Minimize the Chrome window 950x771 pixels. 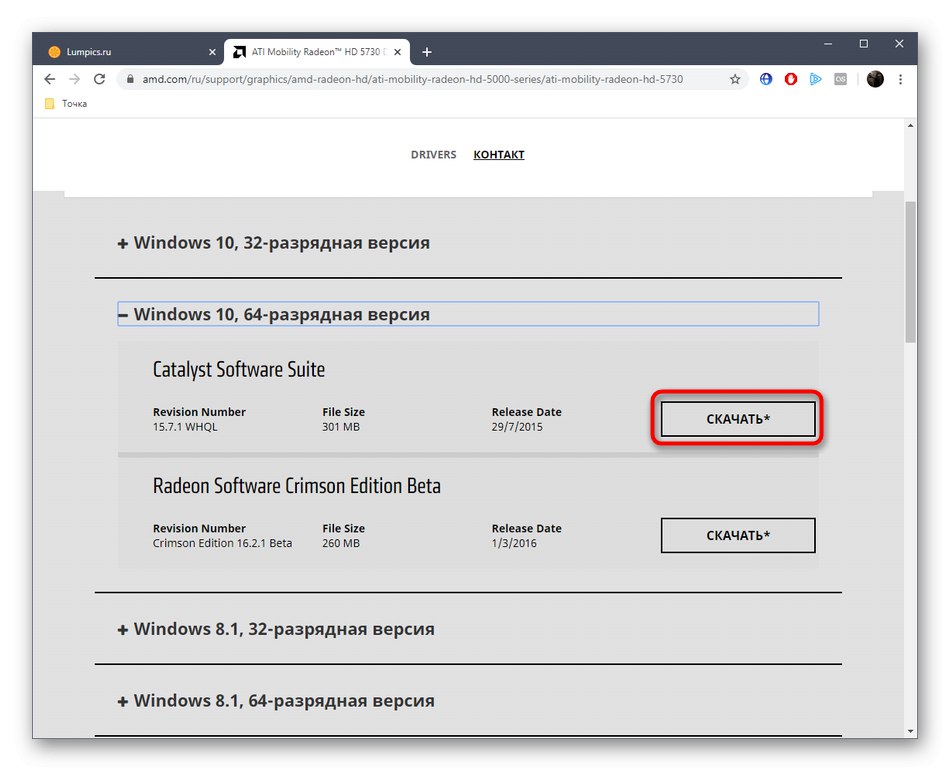828,44
